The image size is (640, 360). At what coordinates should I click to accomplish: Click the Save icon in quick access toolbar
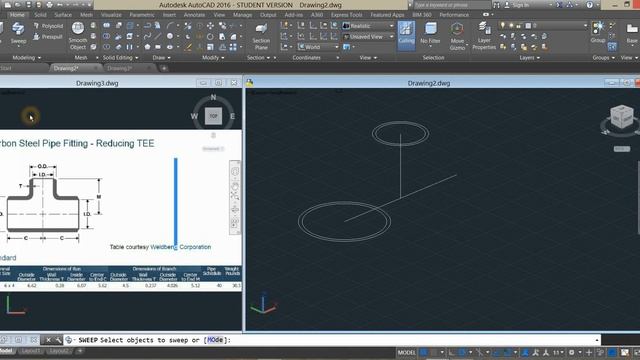point(29,5)
